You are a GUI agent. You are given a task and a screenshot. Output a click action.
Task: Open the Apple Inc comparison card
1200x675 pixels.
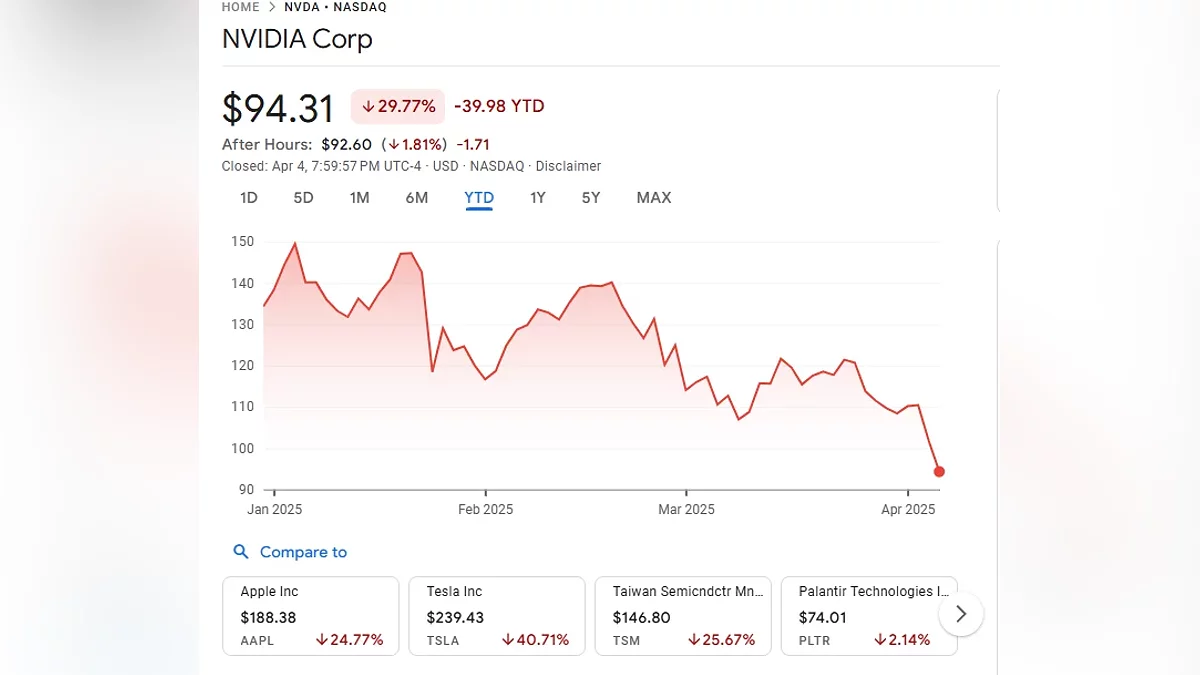click(311, 615)
